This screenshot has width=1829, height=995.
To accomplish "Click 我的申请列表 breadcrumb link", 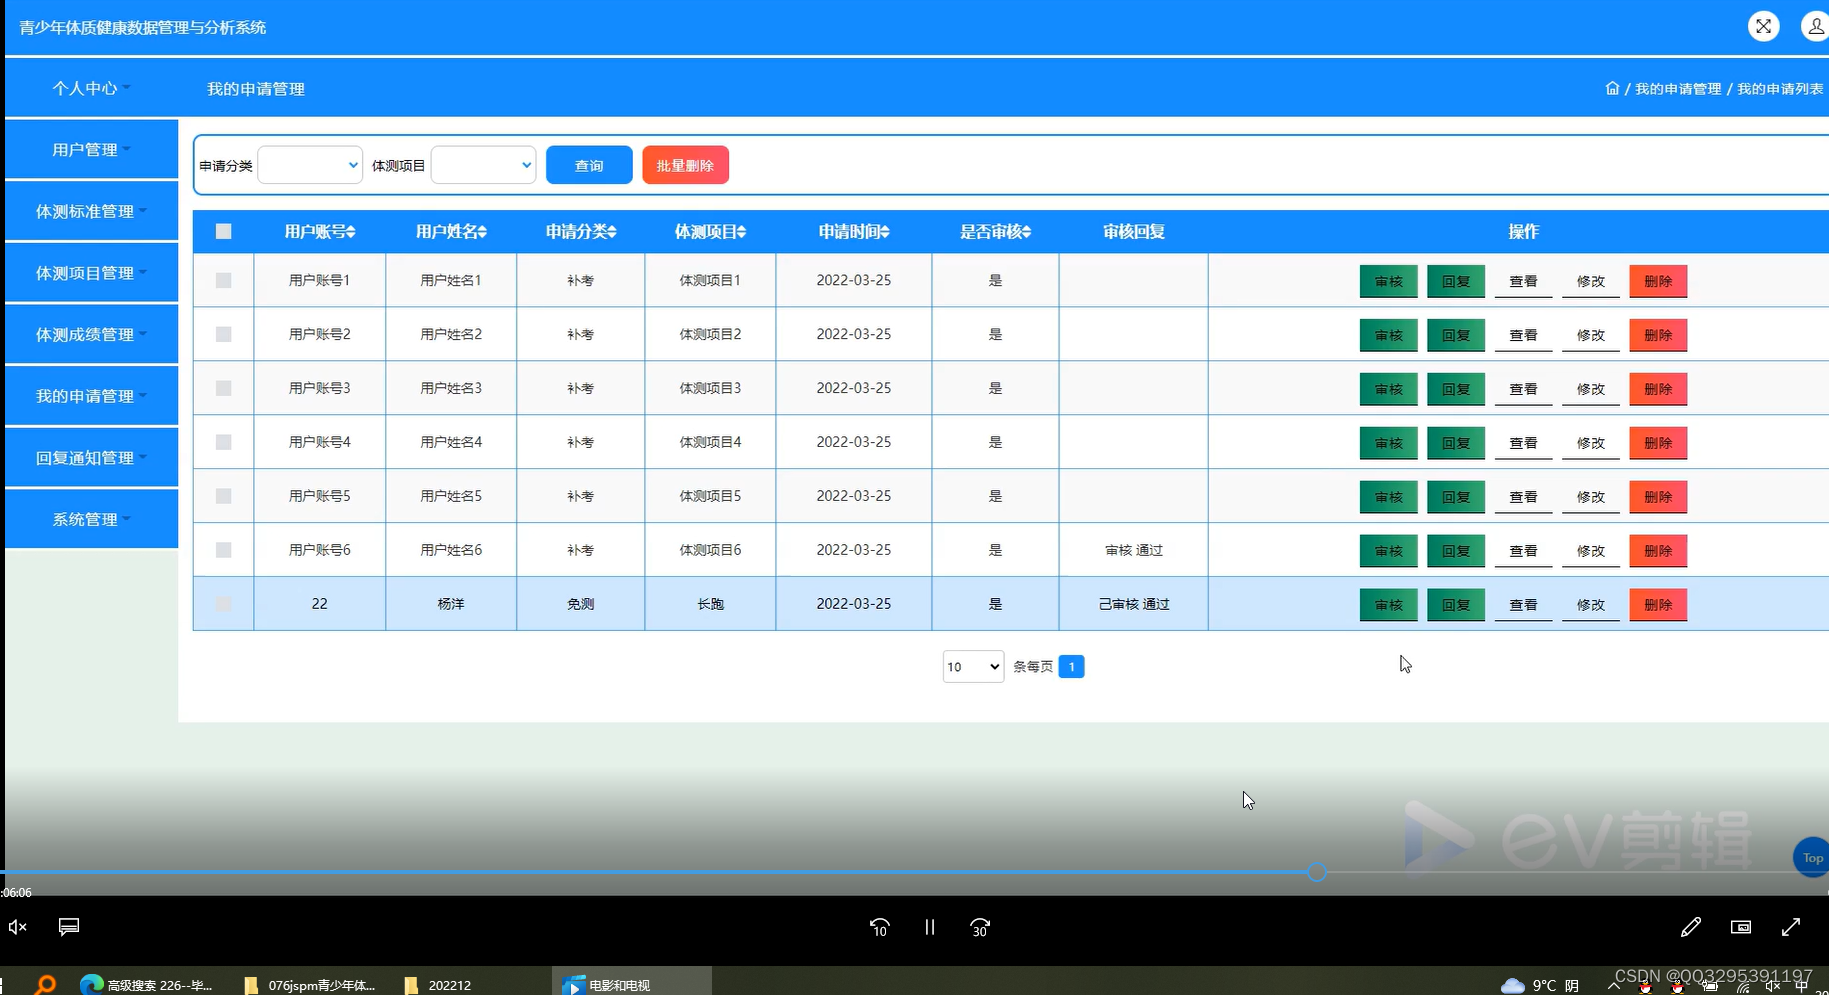I will click(x=1780, y=89).
